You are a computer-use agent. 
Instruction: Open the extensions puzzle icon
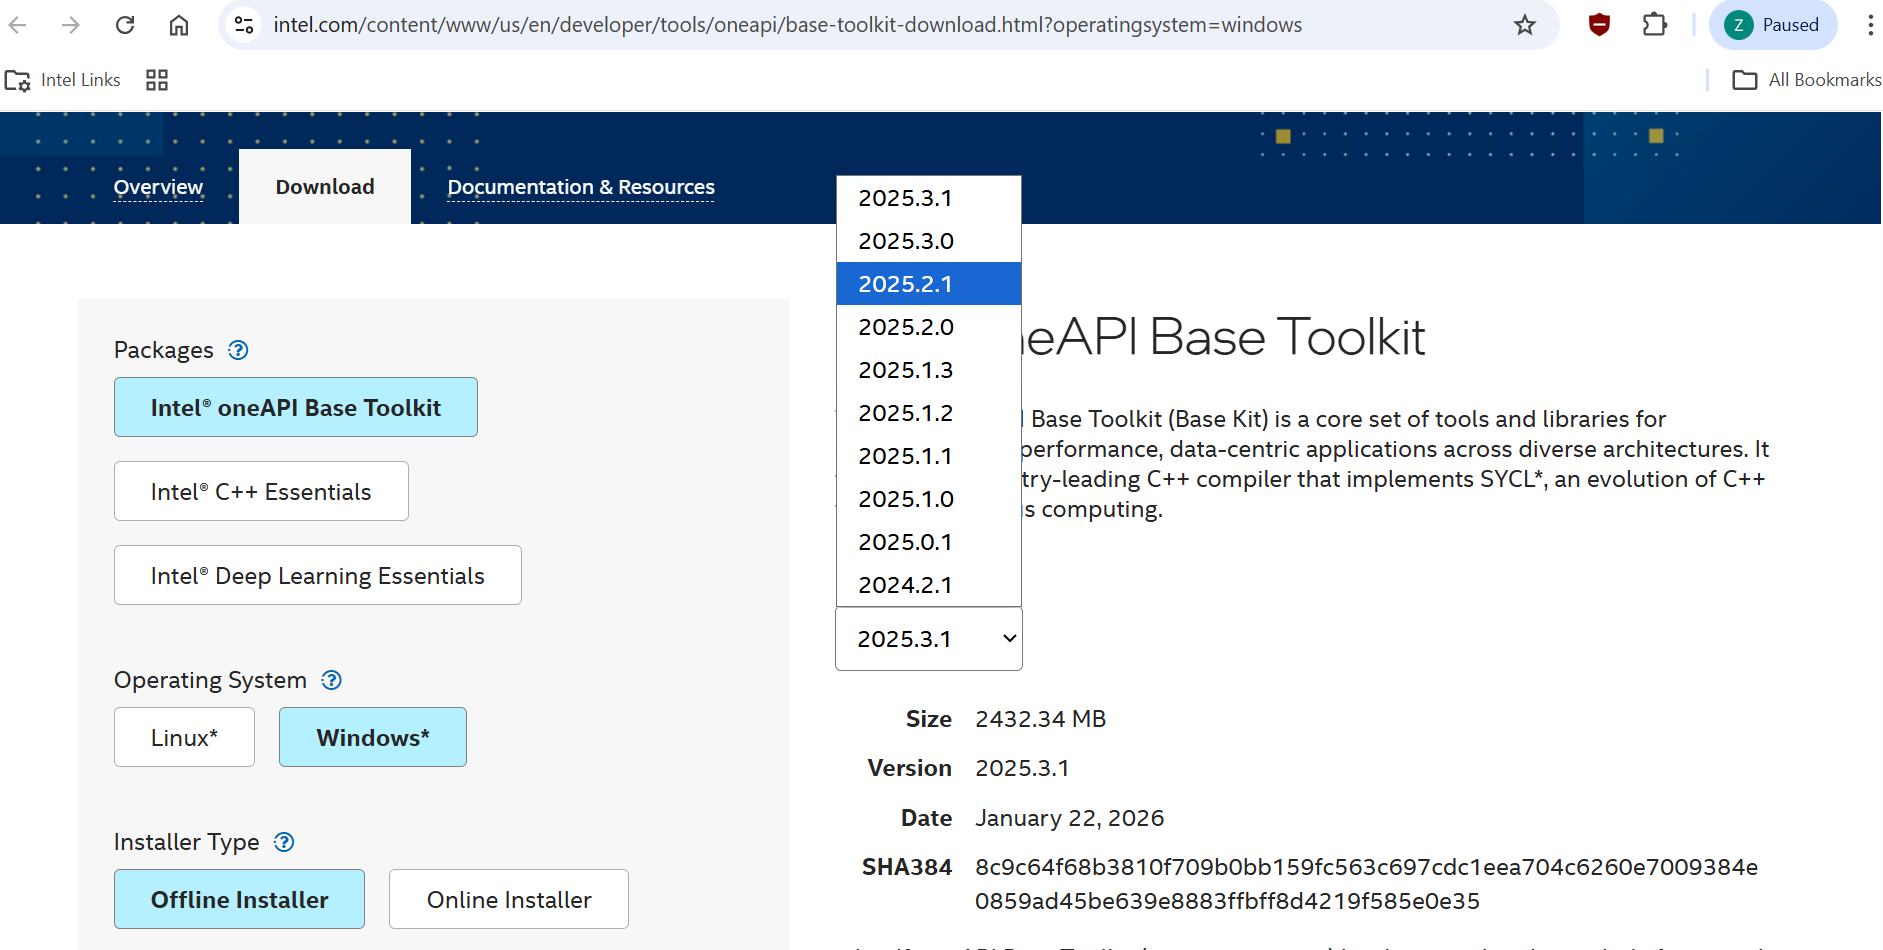[1655, 25]
